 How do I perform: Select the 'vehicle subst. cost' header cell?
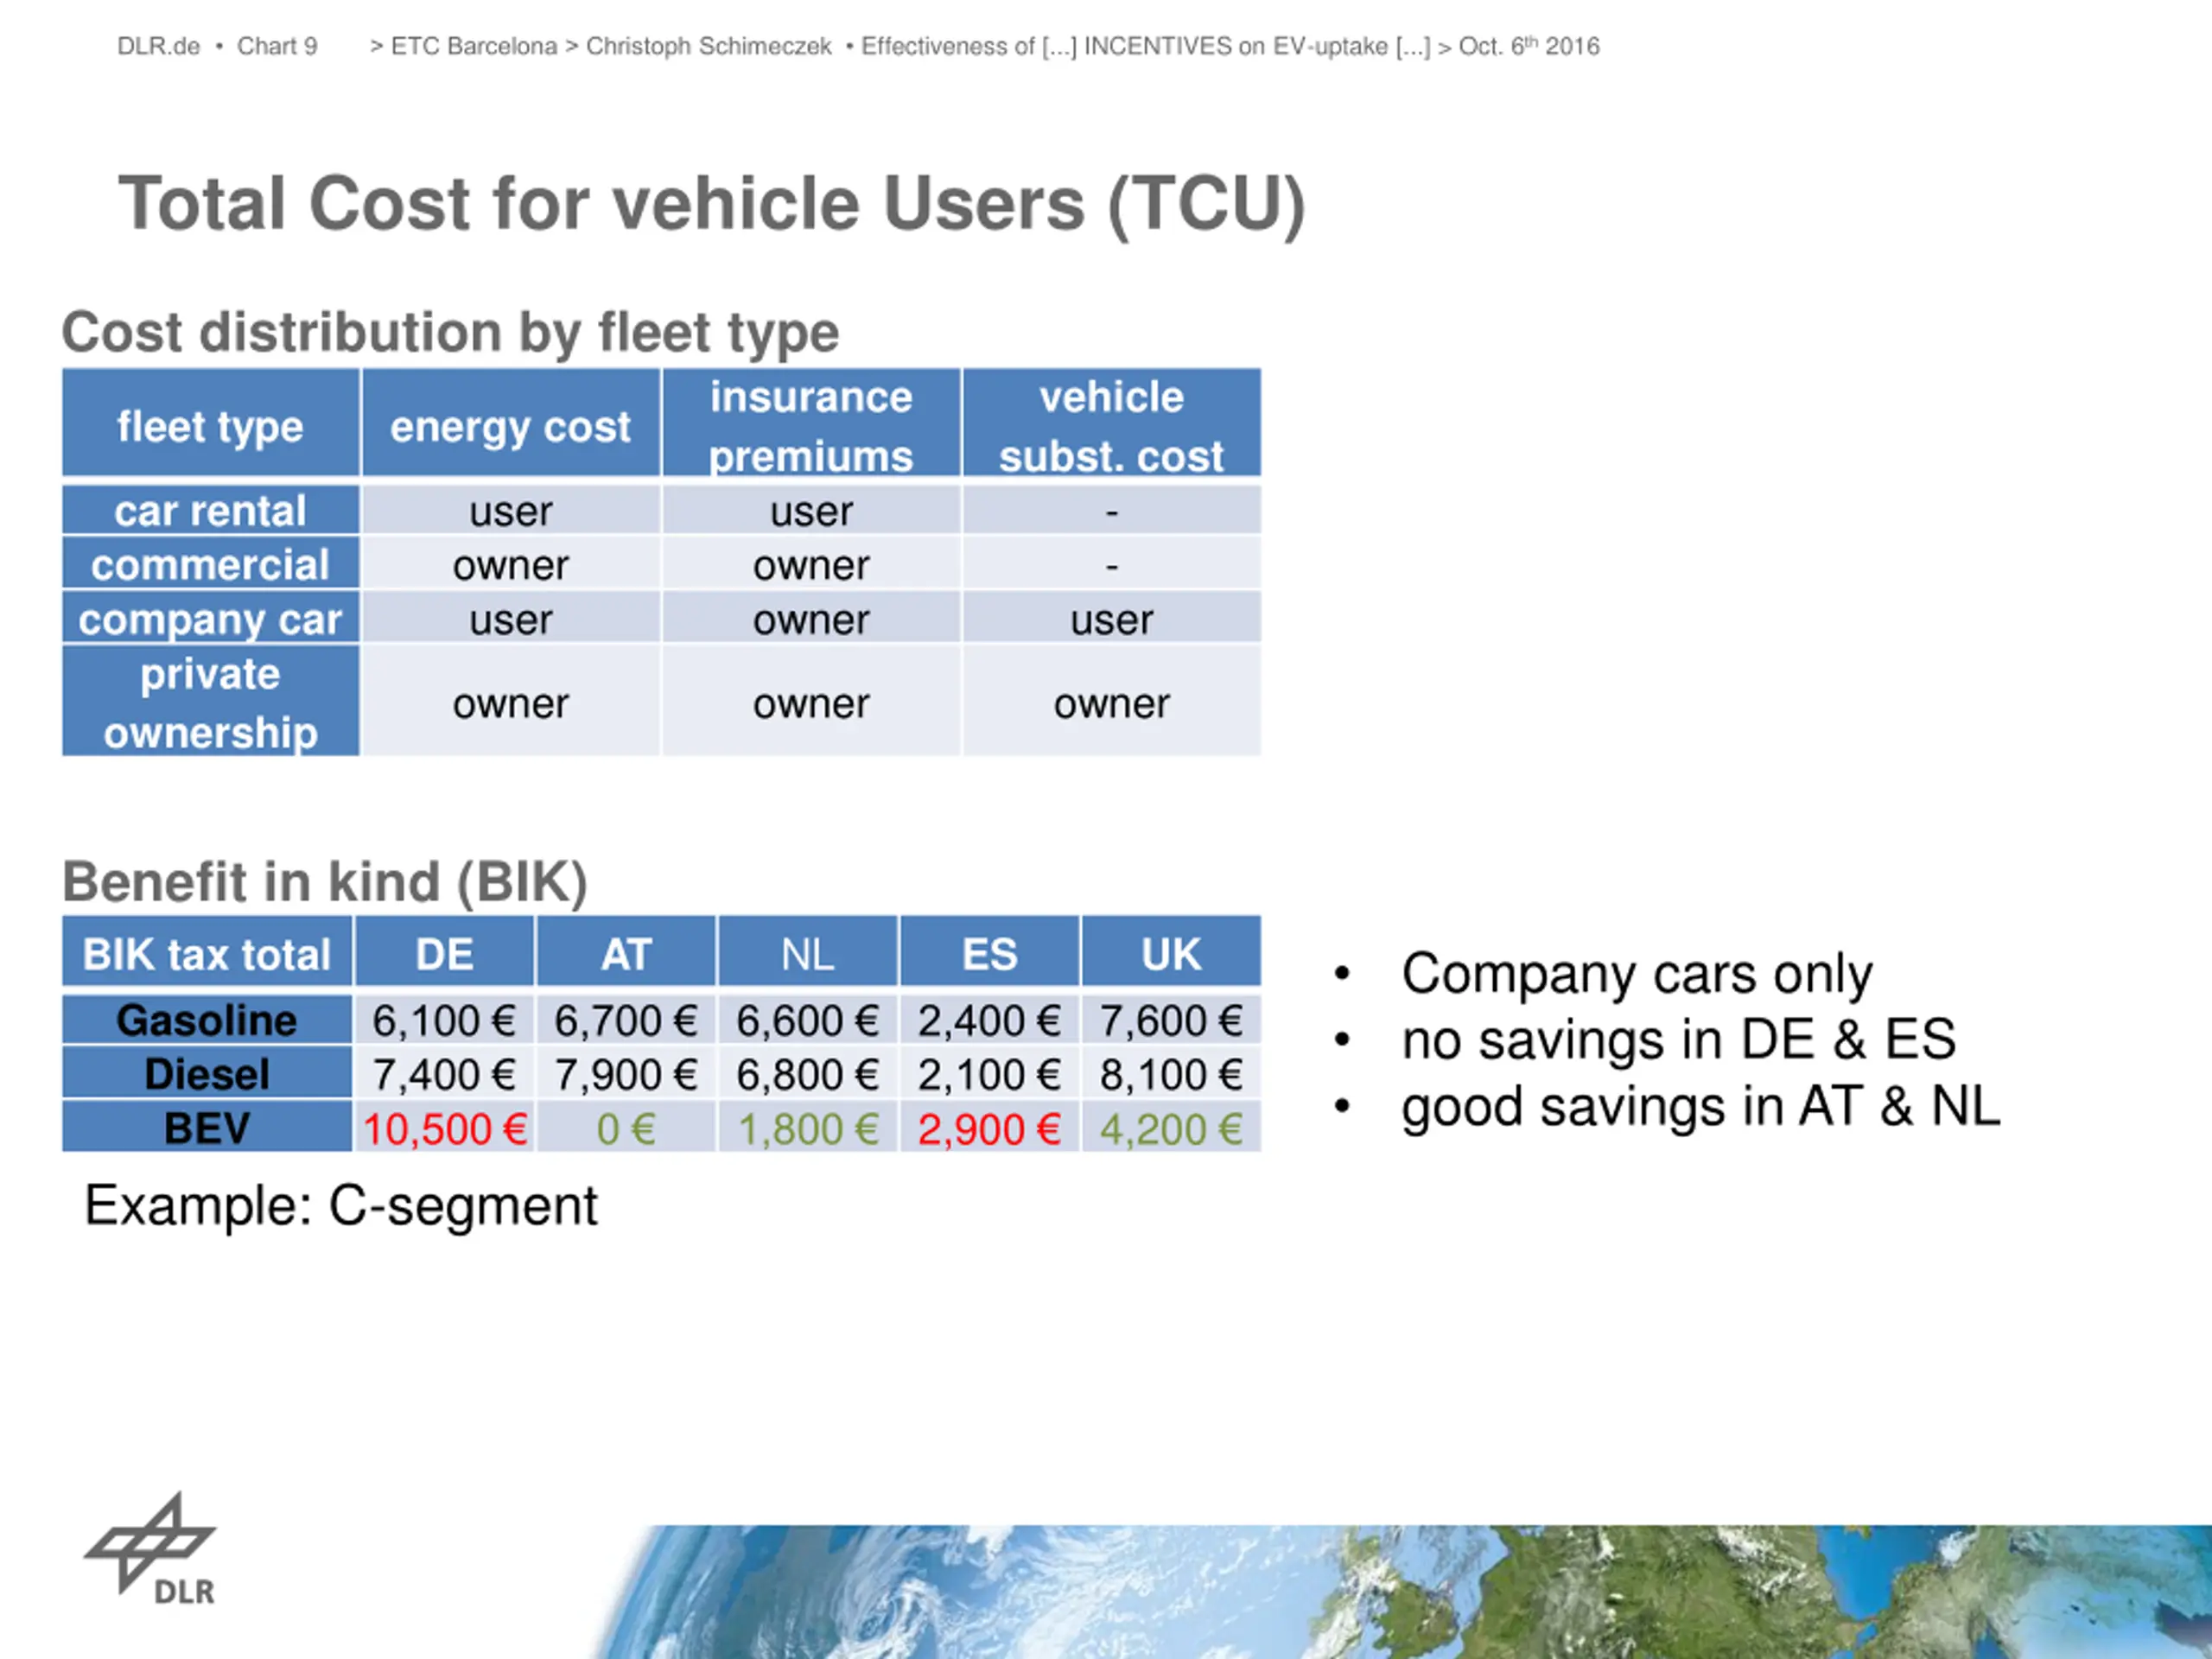click(x=1111, y=425)
